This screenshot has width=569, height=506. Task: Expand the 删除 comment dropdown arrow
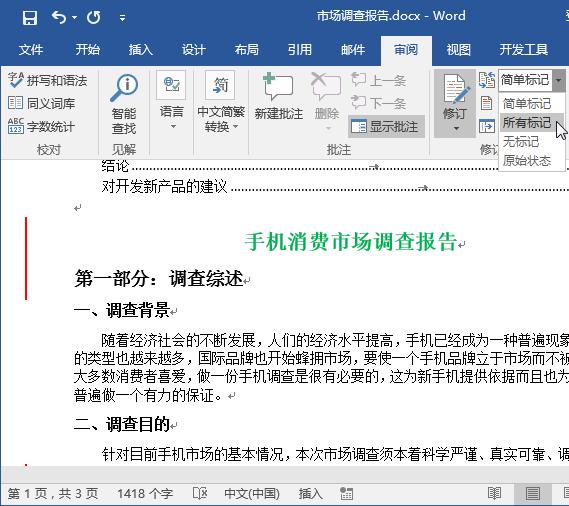(x=328, y=128)
